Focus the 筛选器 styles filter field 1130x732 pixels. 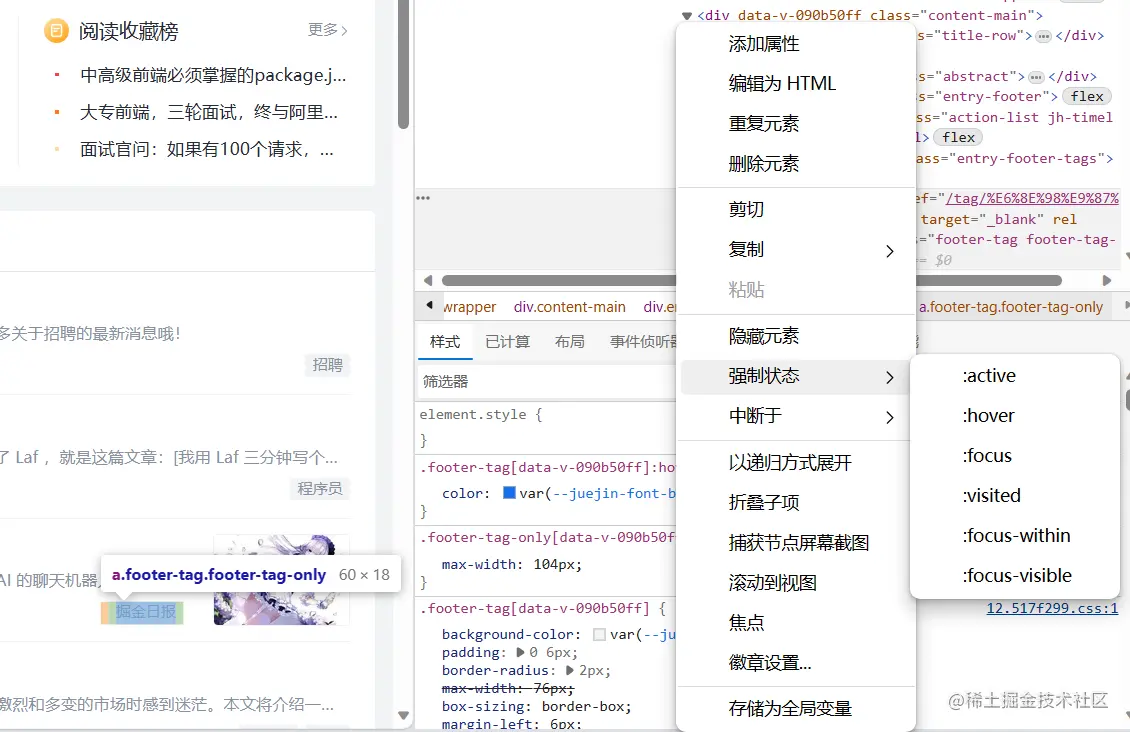pyautogui.click(x=547, y=382)
